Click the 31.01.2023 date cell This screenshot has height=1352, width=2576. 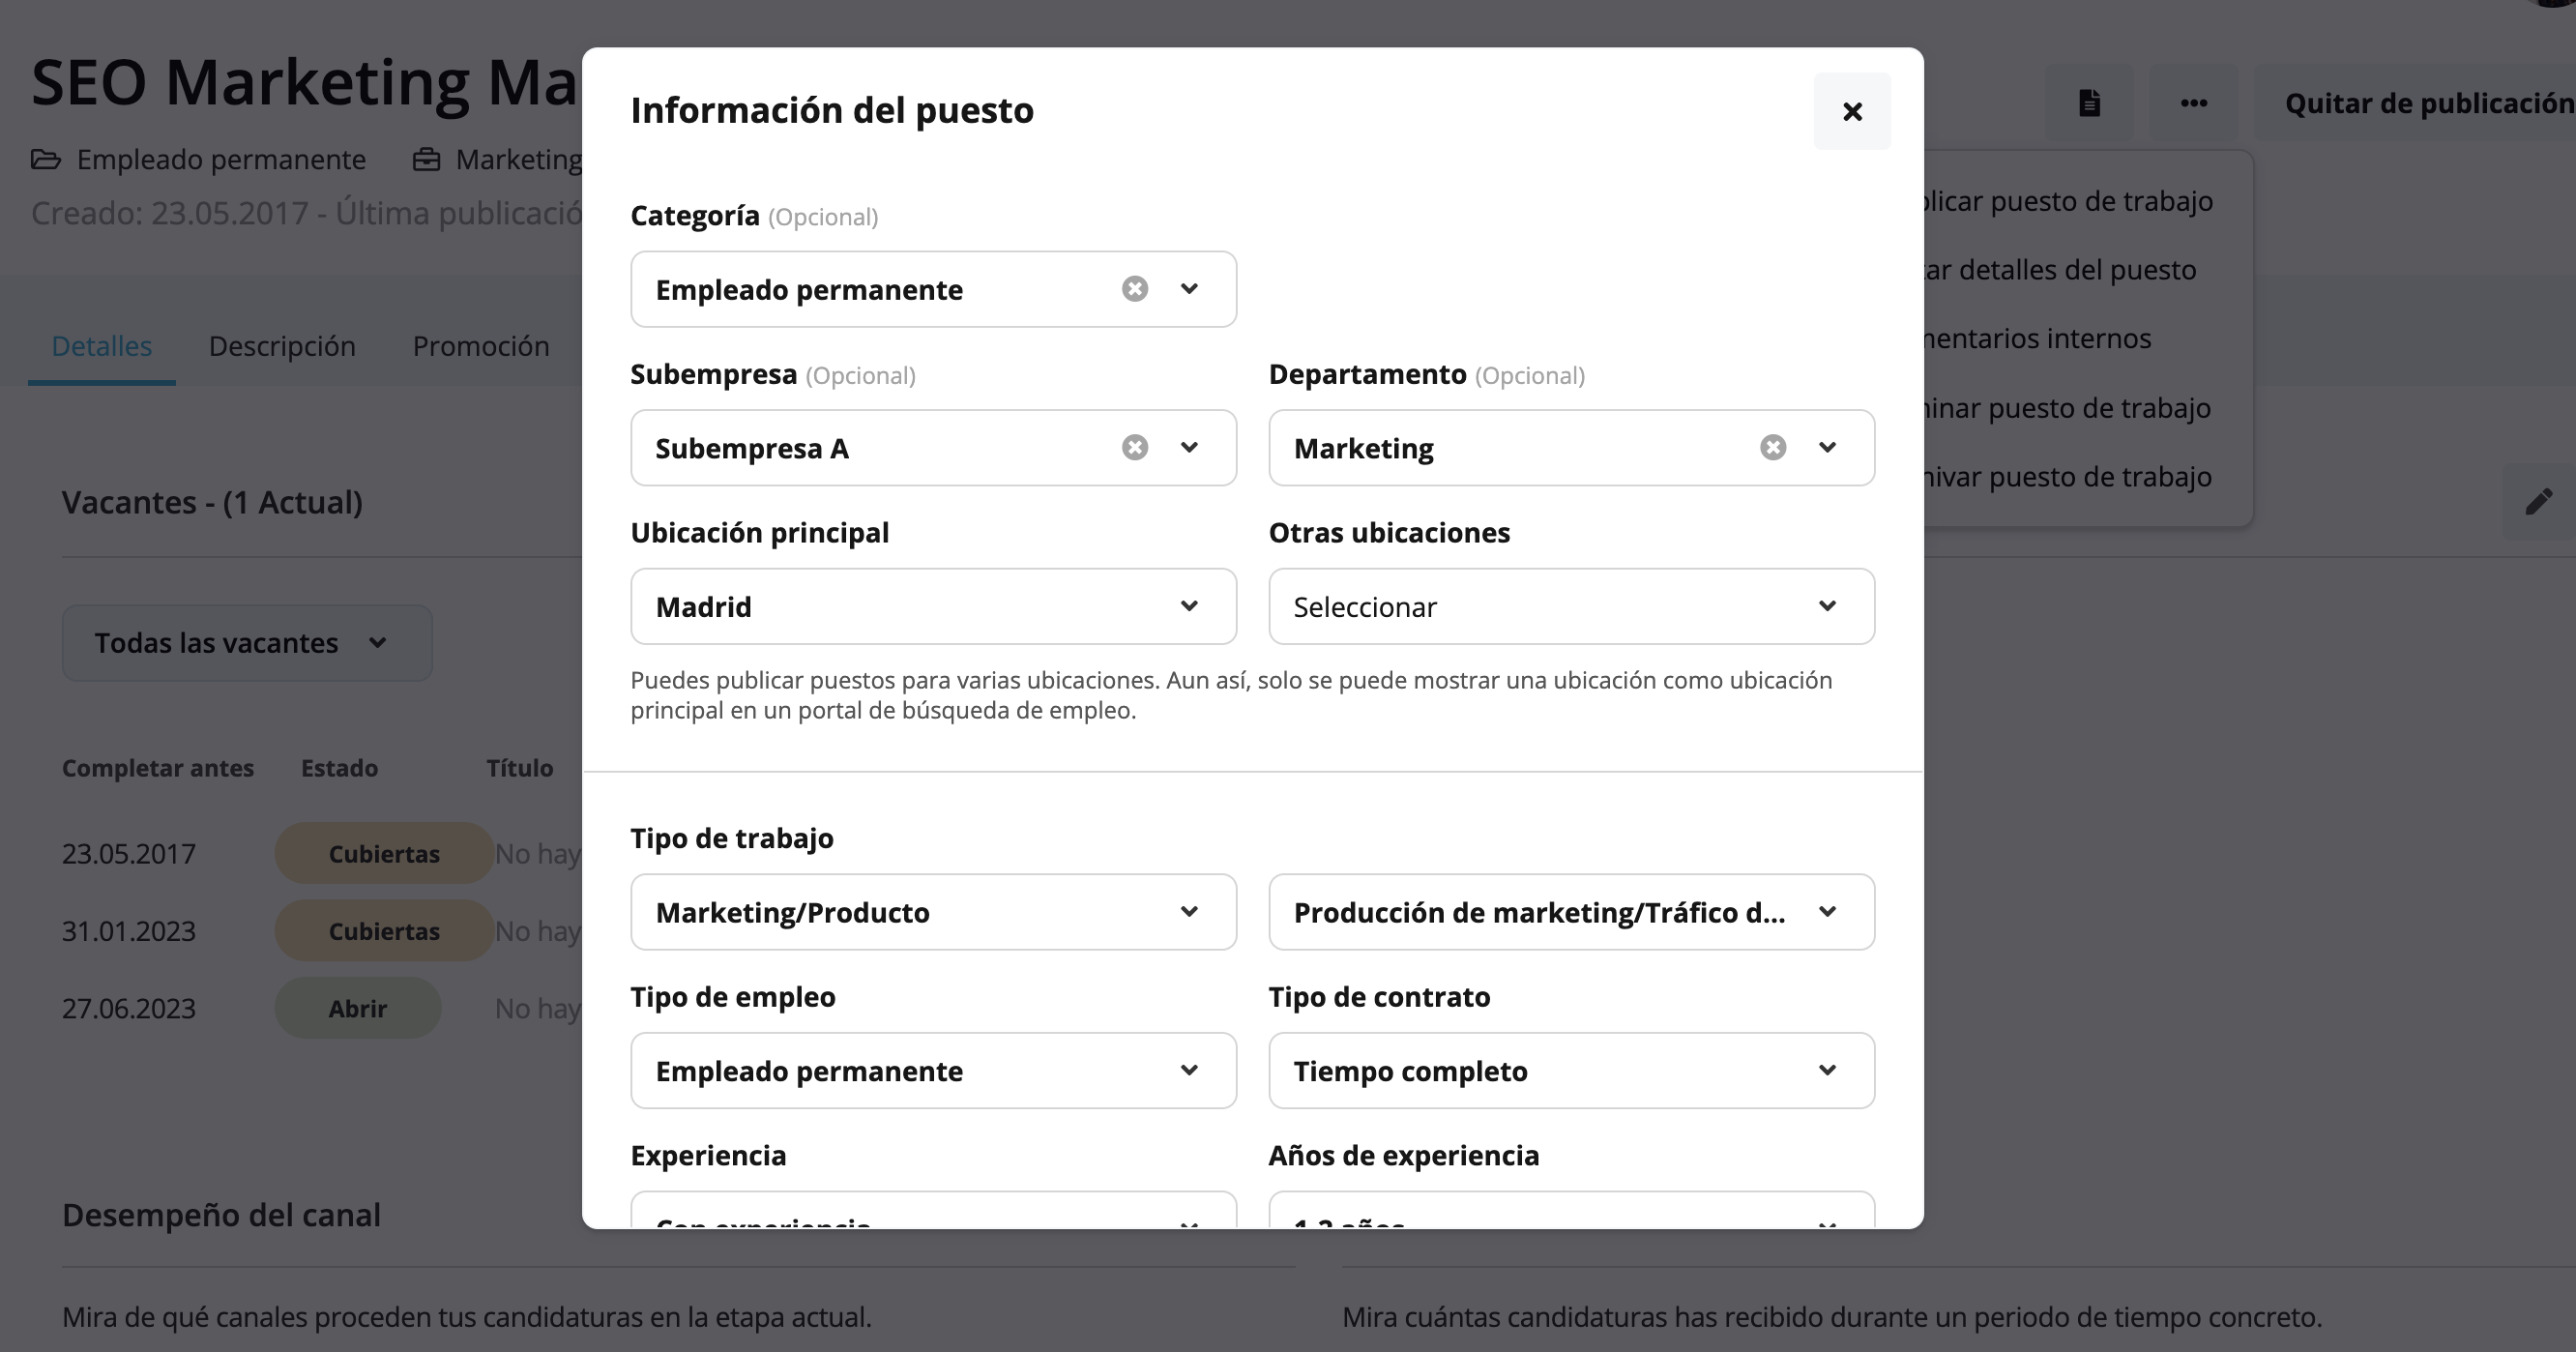[129, 930]
